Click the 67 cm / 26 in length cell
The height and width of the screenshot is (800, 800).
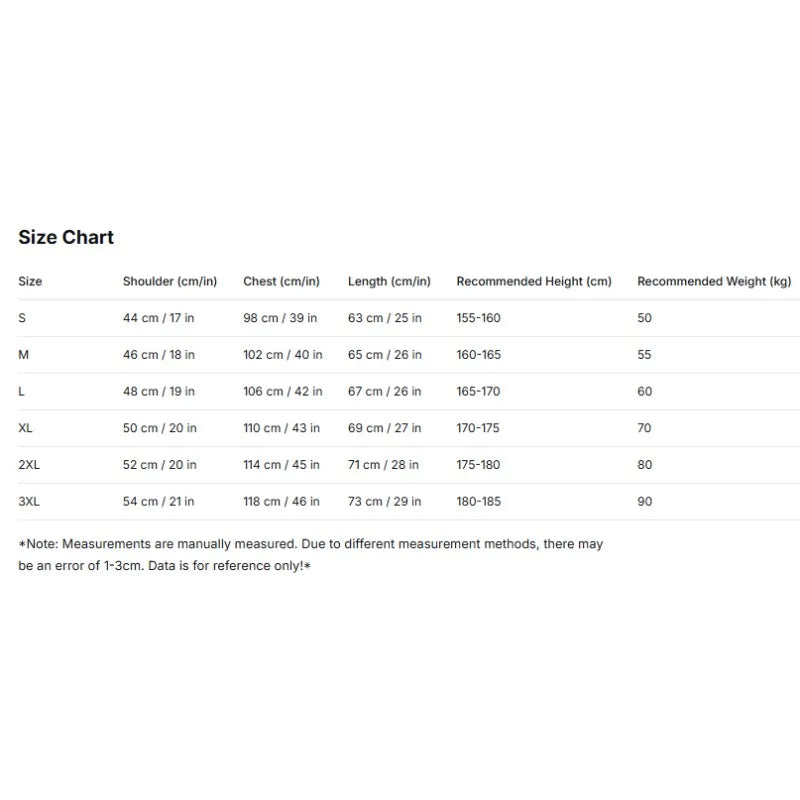click(x=385, y=391)
